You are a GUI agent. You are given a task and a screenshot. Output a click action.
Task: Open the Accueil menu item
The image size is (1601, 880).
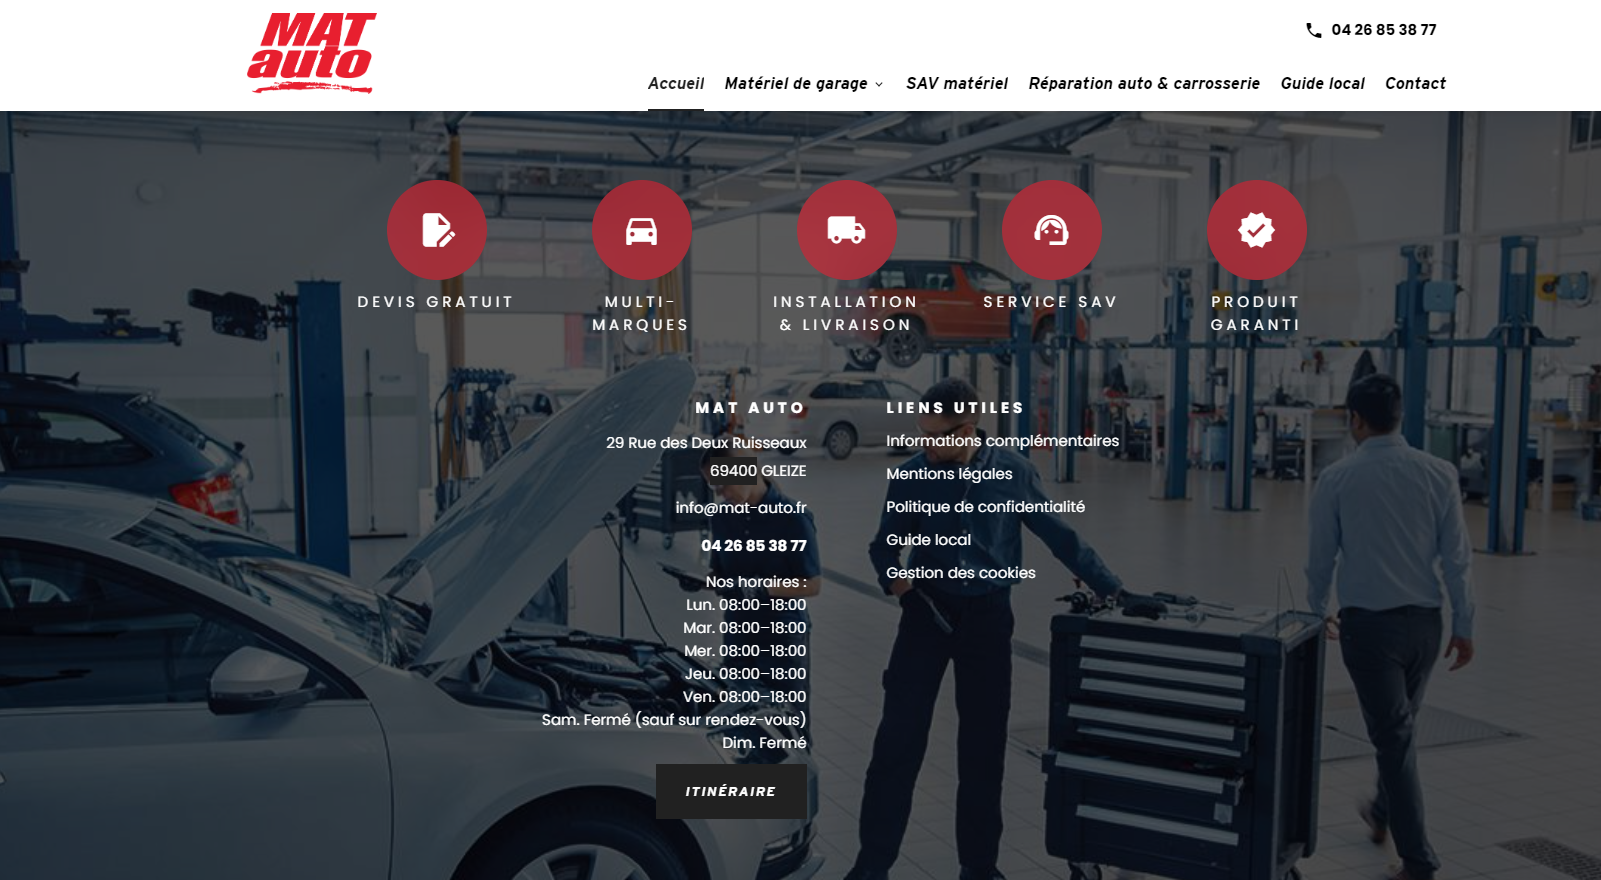tap(676, 83)
